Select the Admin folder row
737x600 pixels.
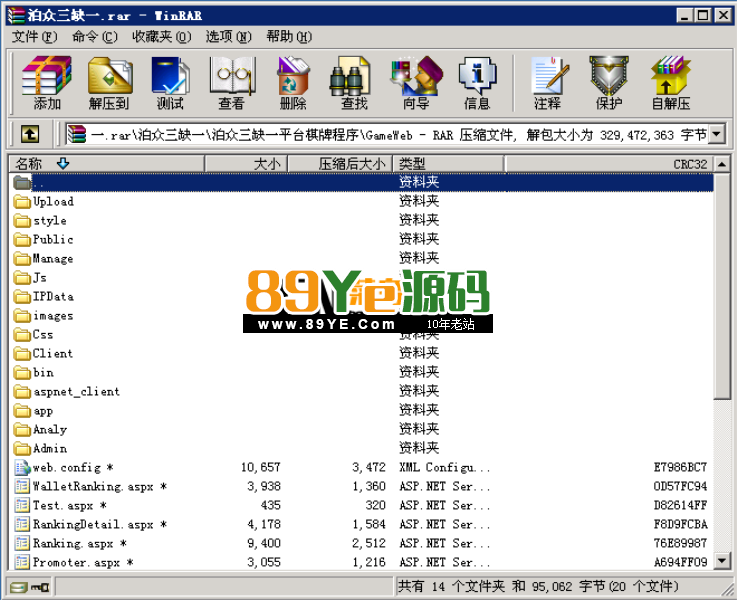point(361,449)
